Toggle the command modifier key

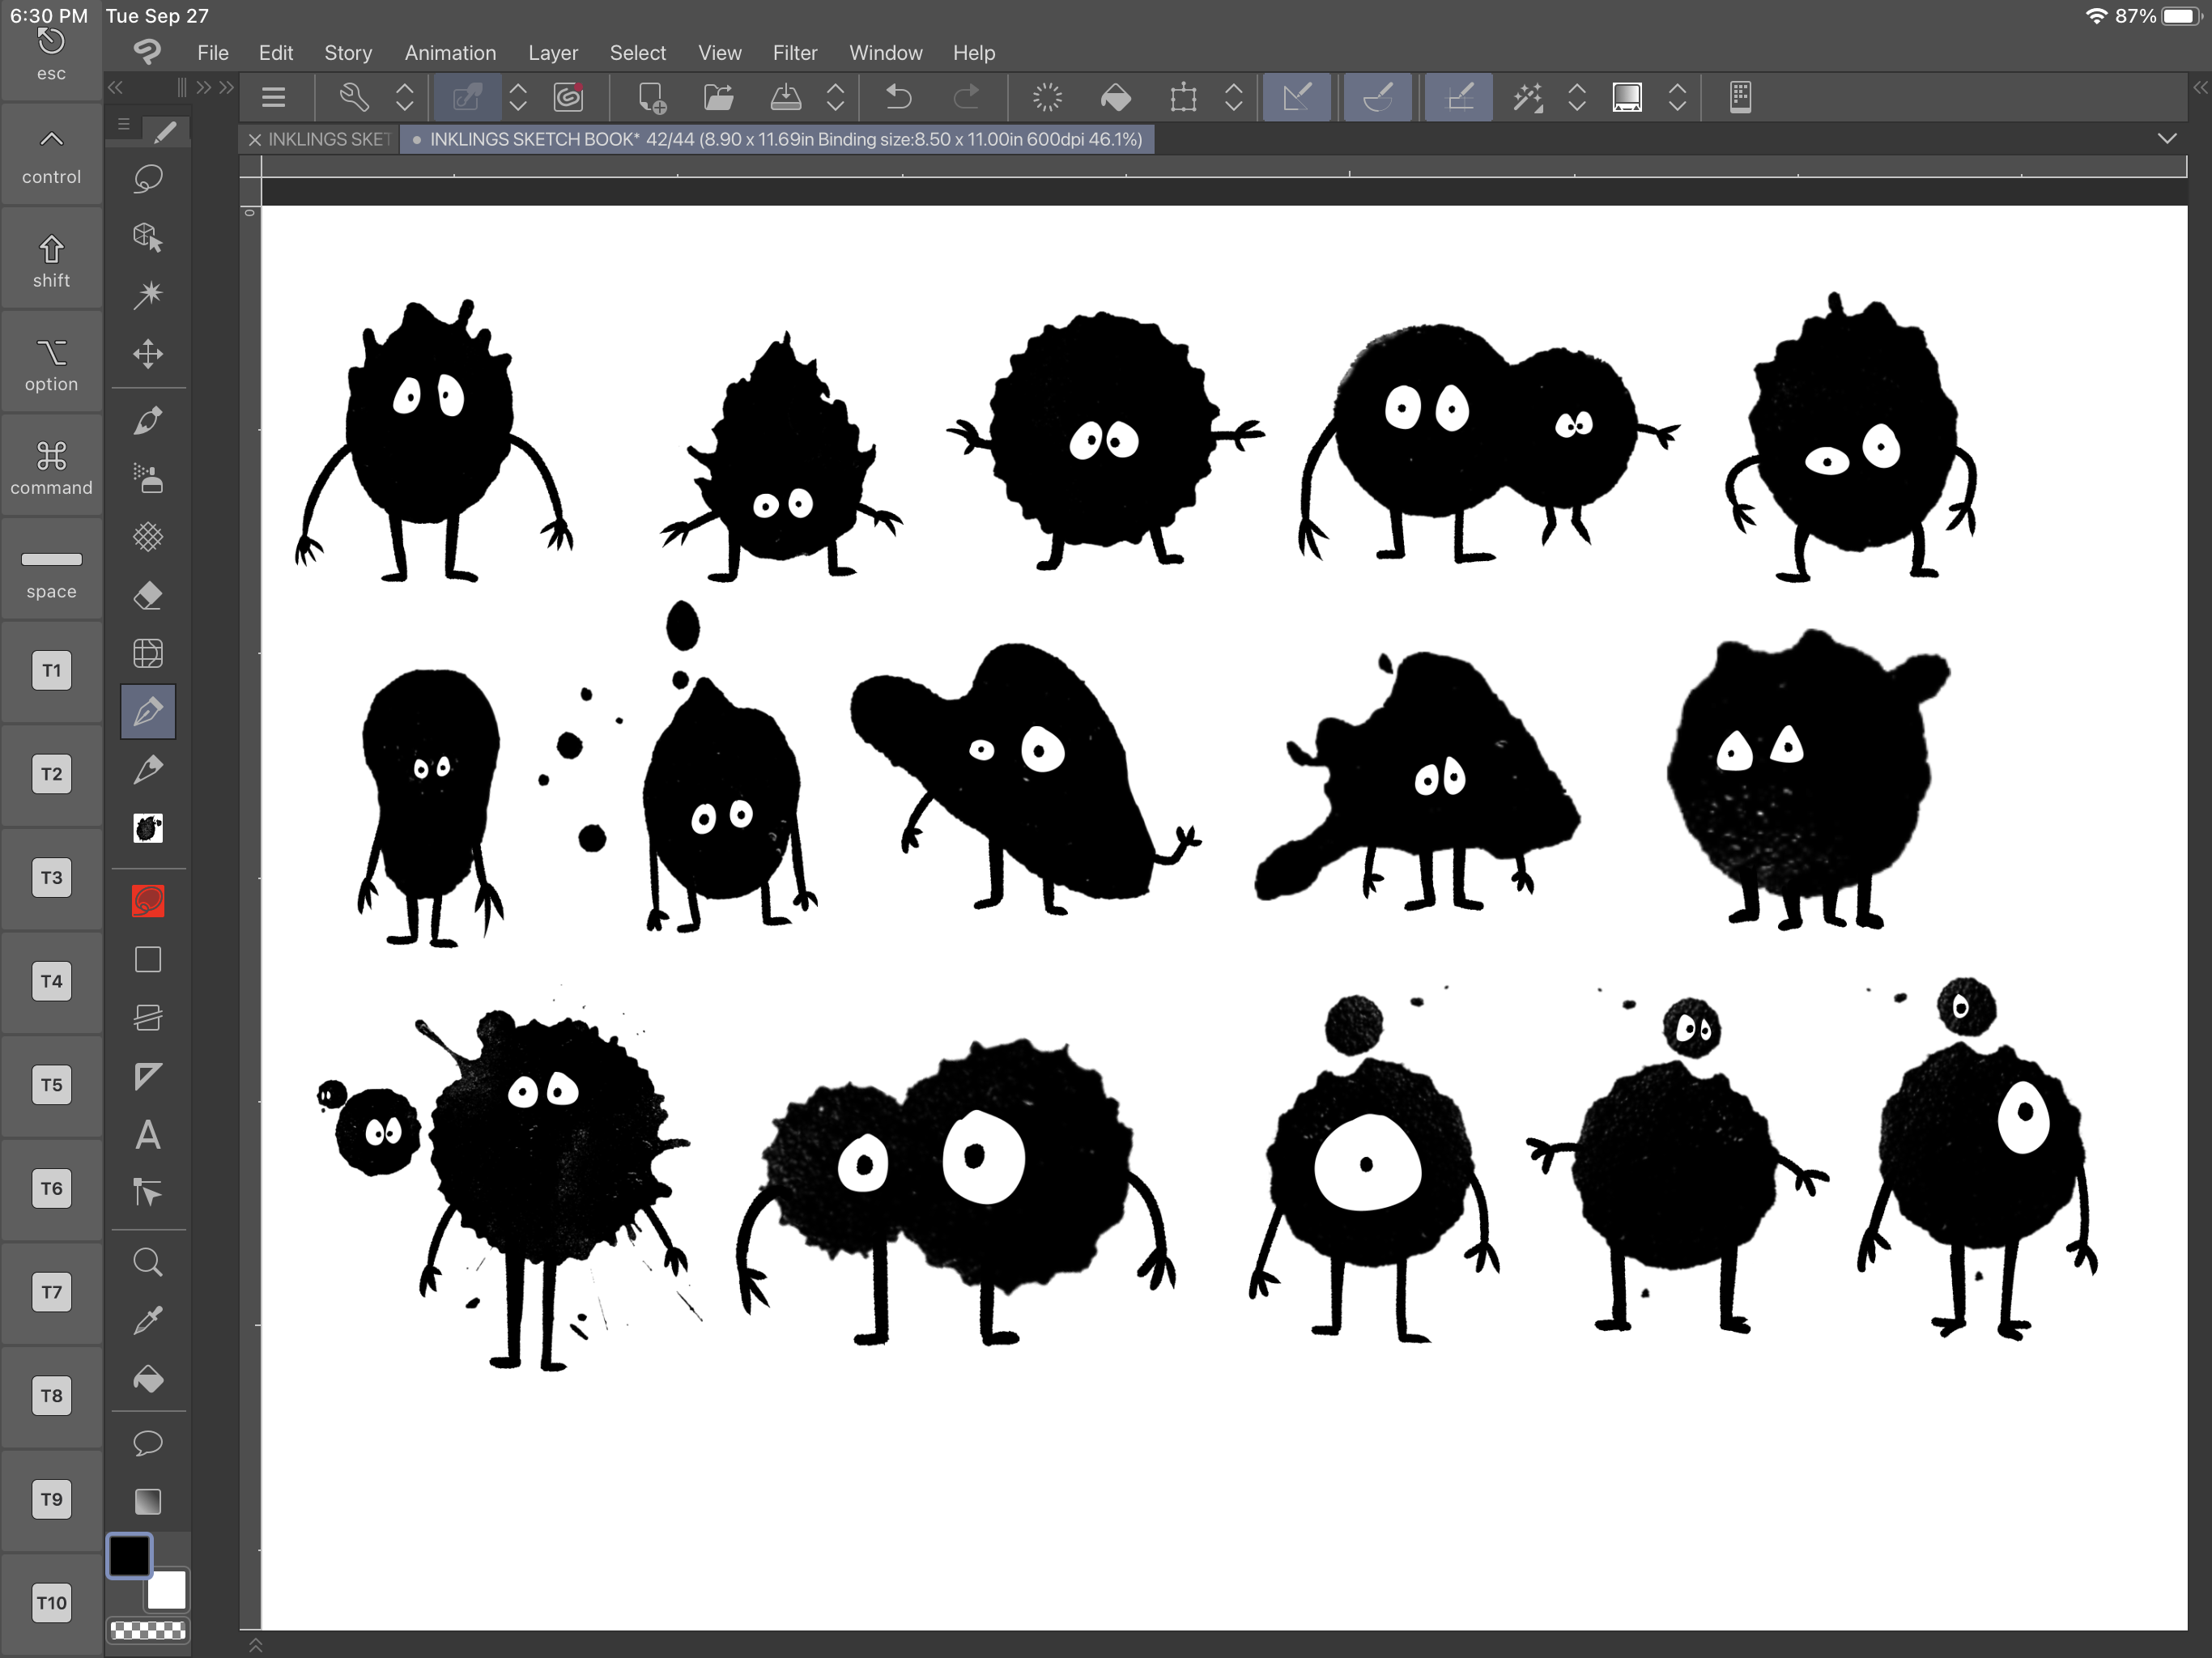tap(51, 467)
